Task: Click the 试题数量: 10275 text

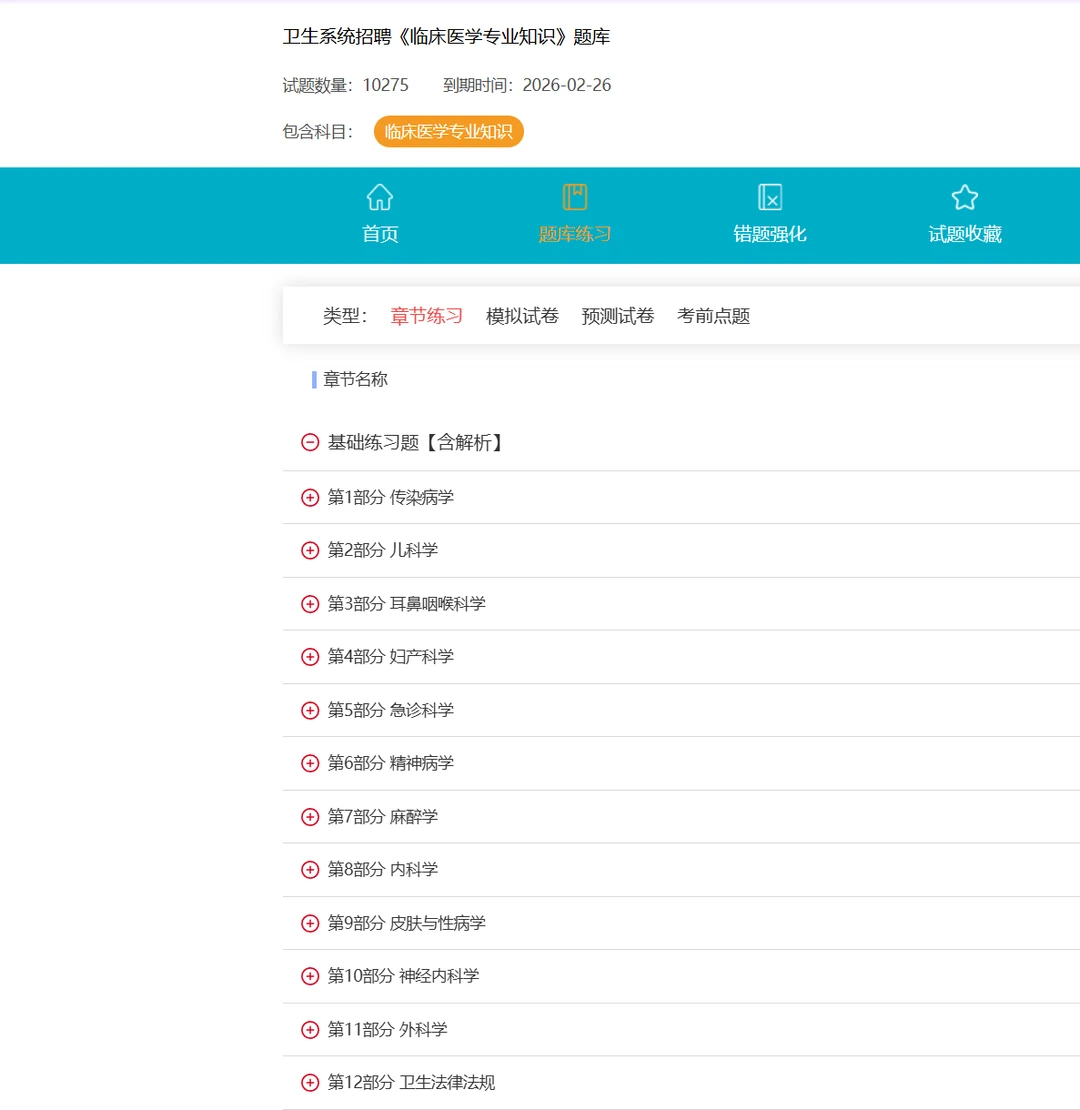Action: tap(345, 85)
